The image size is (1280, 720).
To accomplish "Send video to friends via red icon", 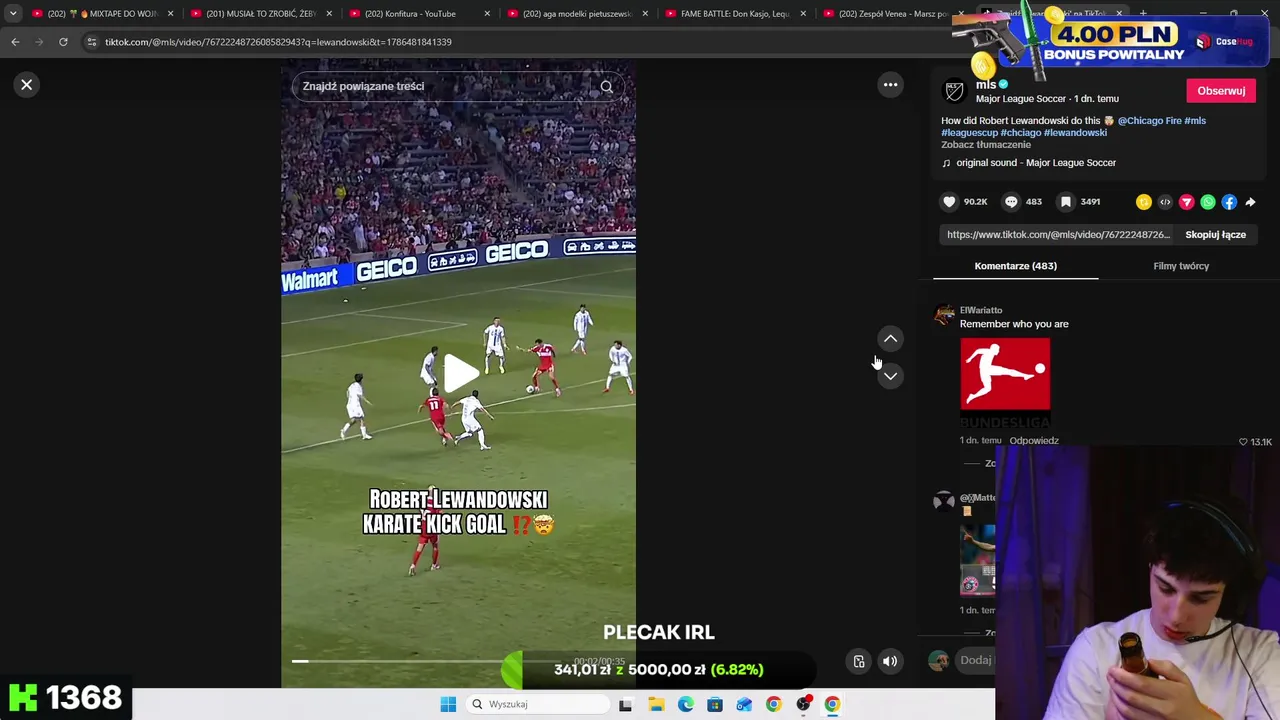I will coord(1187,202).
